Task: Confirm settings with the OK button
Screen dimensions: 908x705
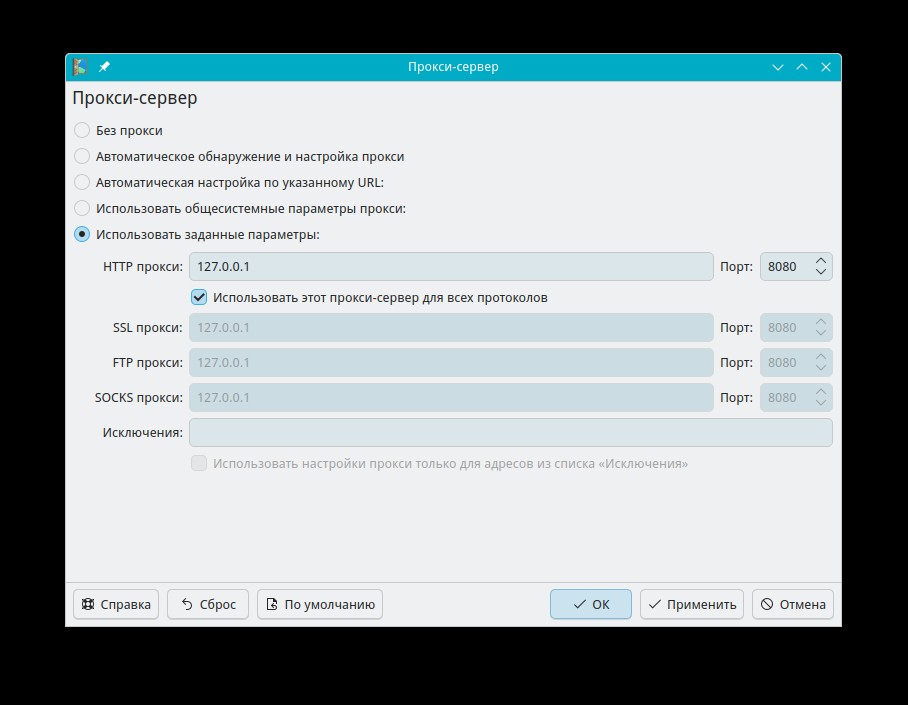Action: tap(591, 604)
